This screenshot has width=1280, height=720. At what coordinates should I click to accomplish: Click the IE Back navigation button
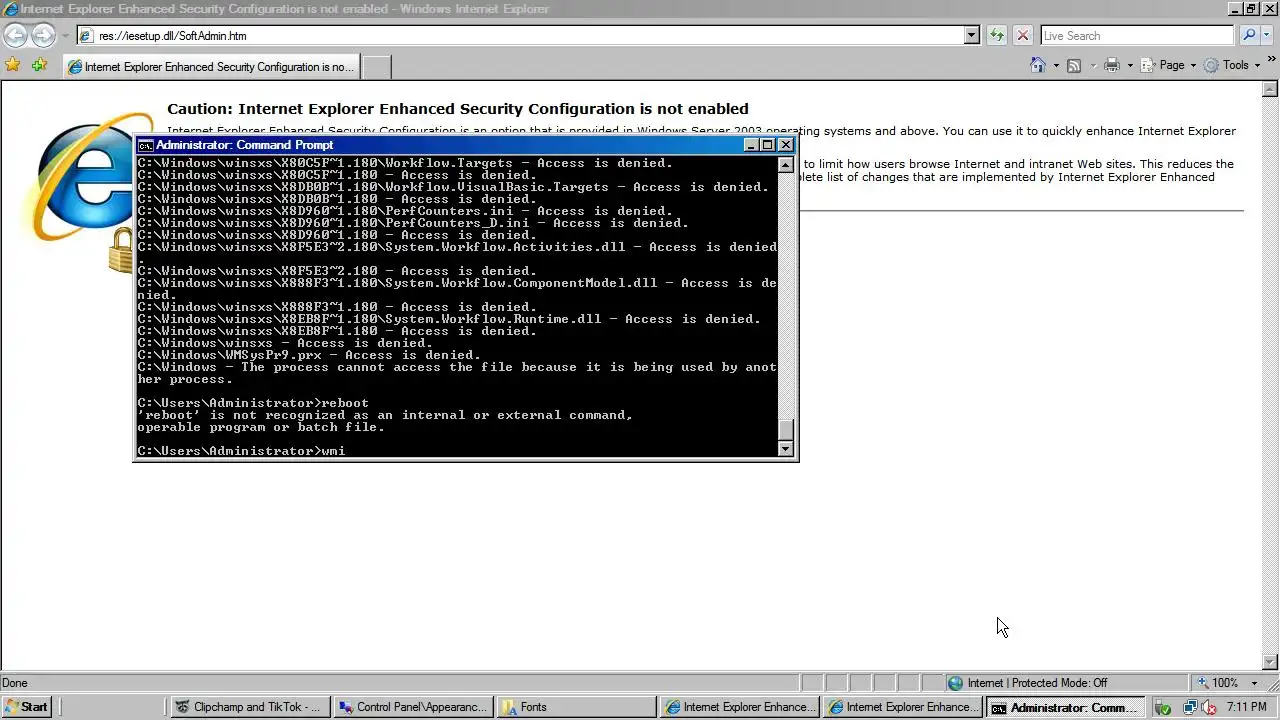pos(15,35)
